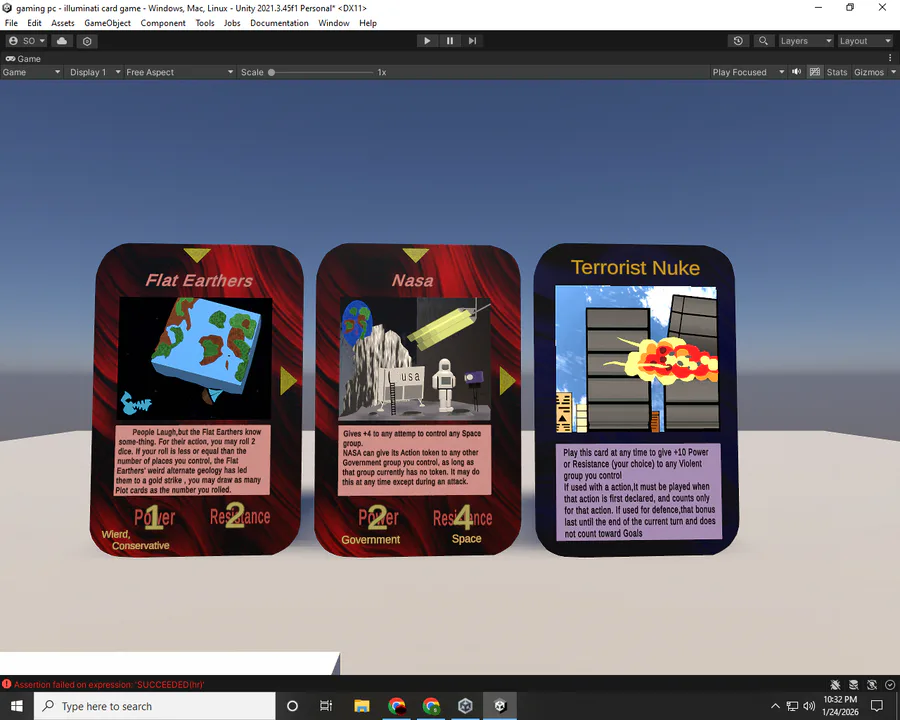
Task: Toggle Mute Audio speaker icon
Action: pos(797,72)
